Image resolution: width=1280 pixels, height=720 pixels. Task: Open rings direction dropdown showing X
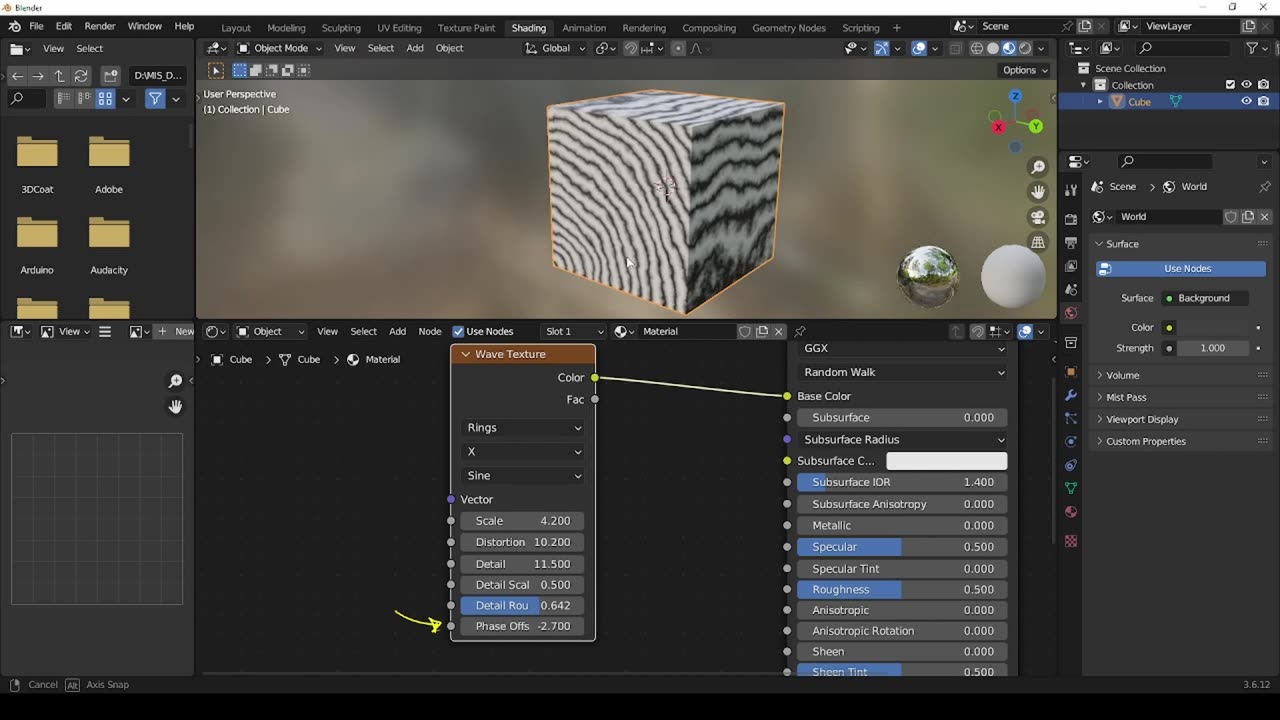click(523, 452)
